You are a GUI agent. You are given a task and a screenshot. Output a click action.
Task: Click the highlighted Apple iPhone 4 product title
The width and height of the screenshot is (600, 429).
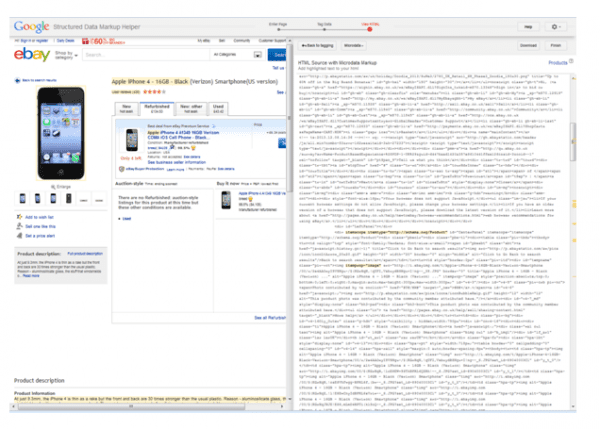tap(150, 82)
